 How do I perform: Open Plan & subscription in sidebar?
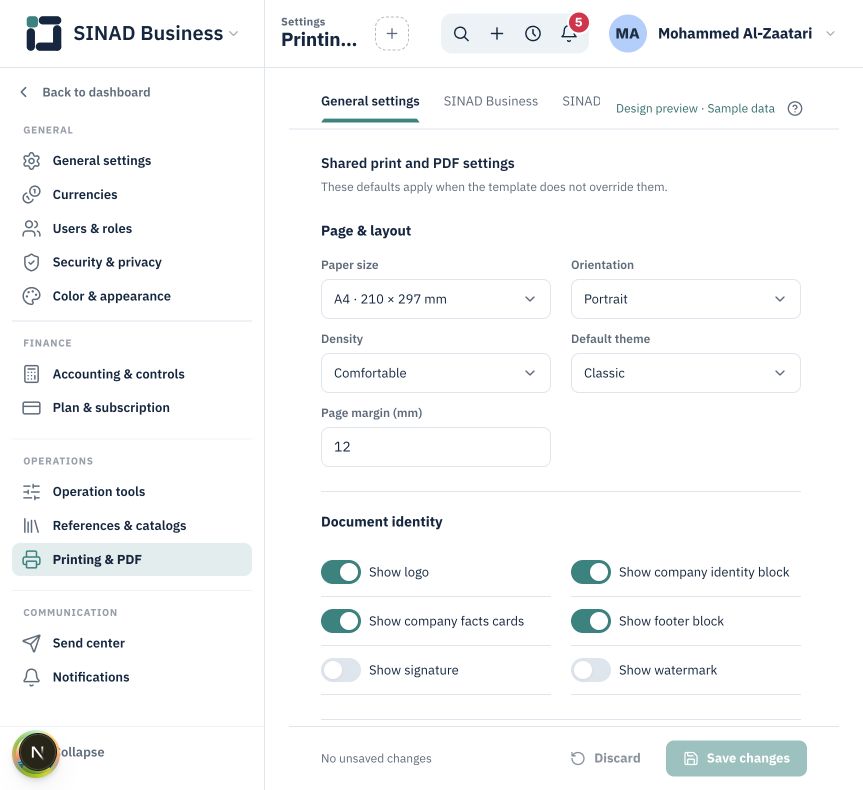tap(132, 407)
